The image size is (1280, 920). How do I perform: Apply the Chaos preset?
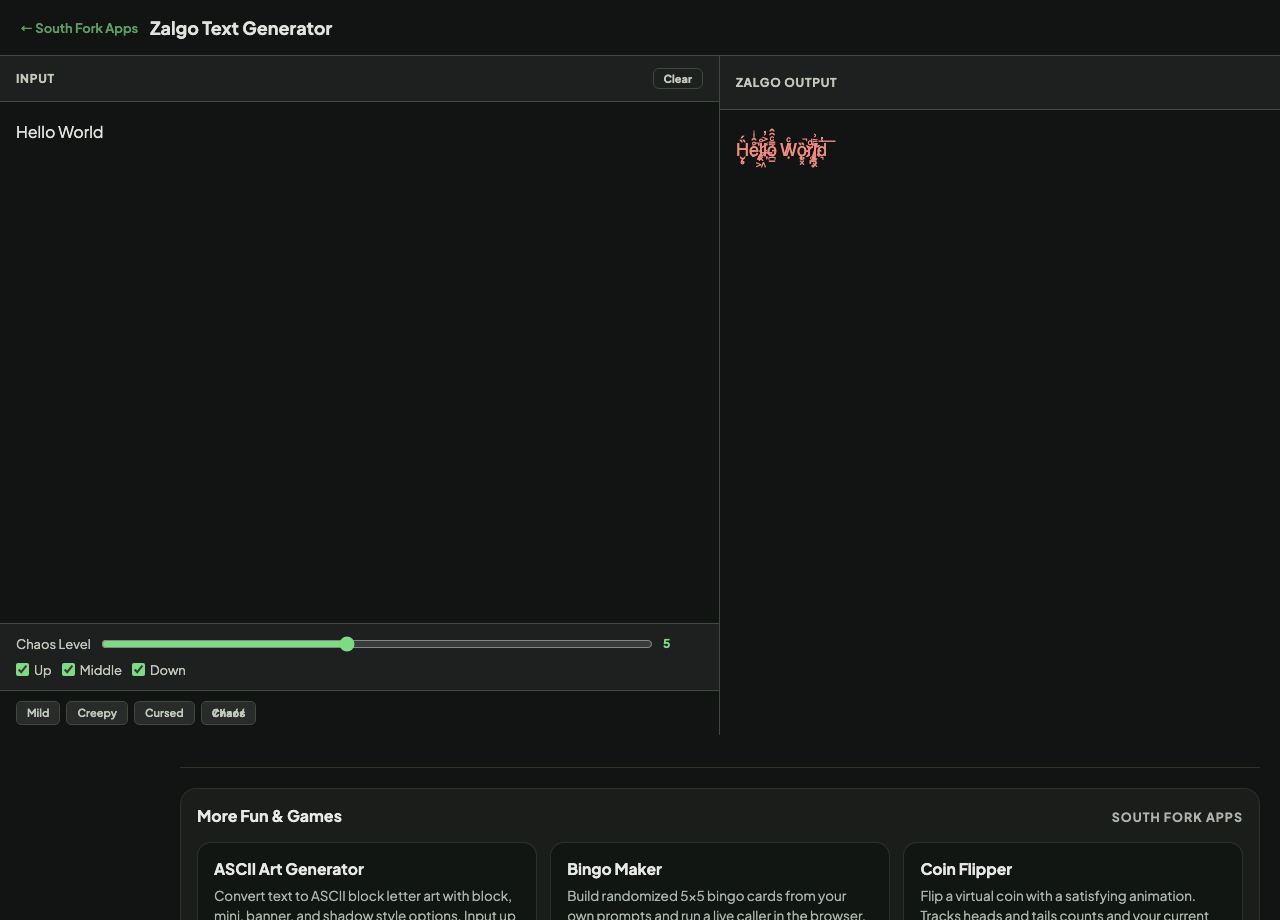point(228,713)
